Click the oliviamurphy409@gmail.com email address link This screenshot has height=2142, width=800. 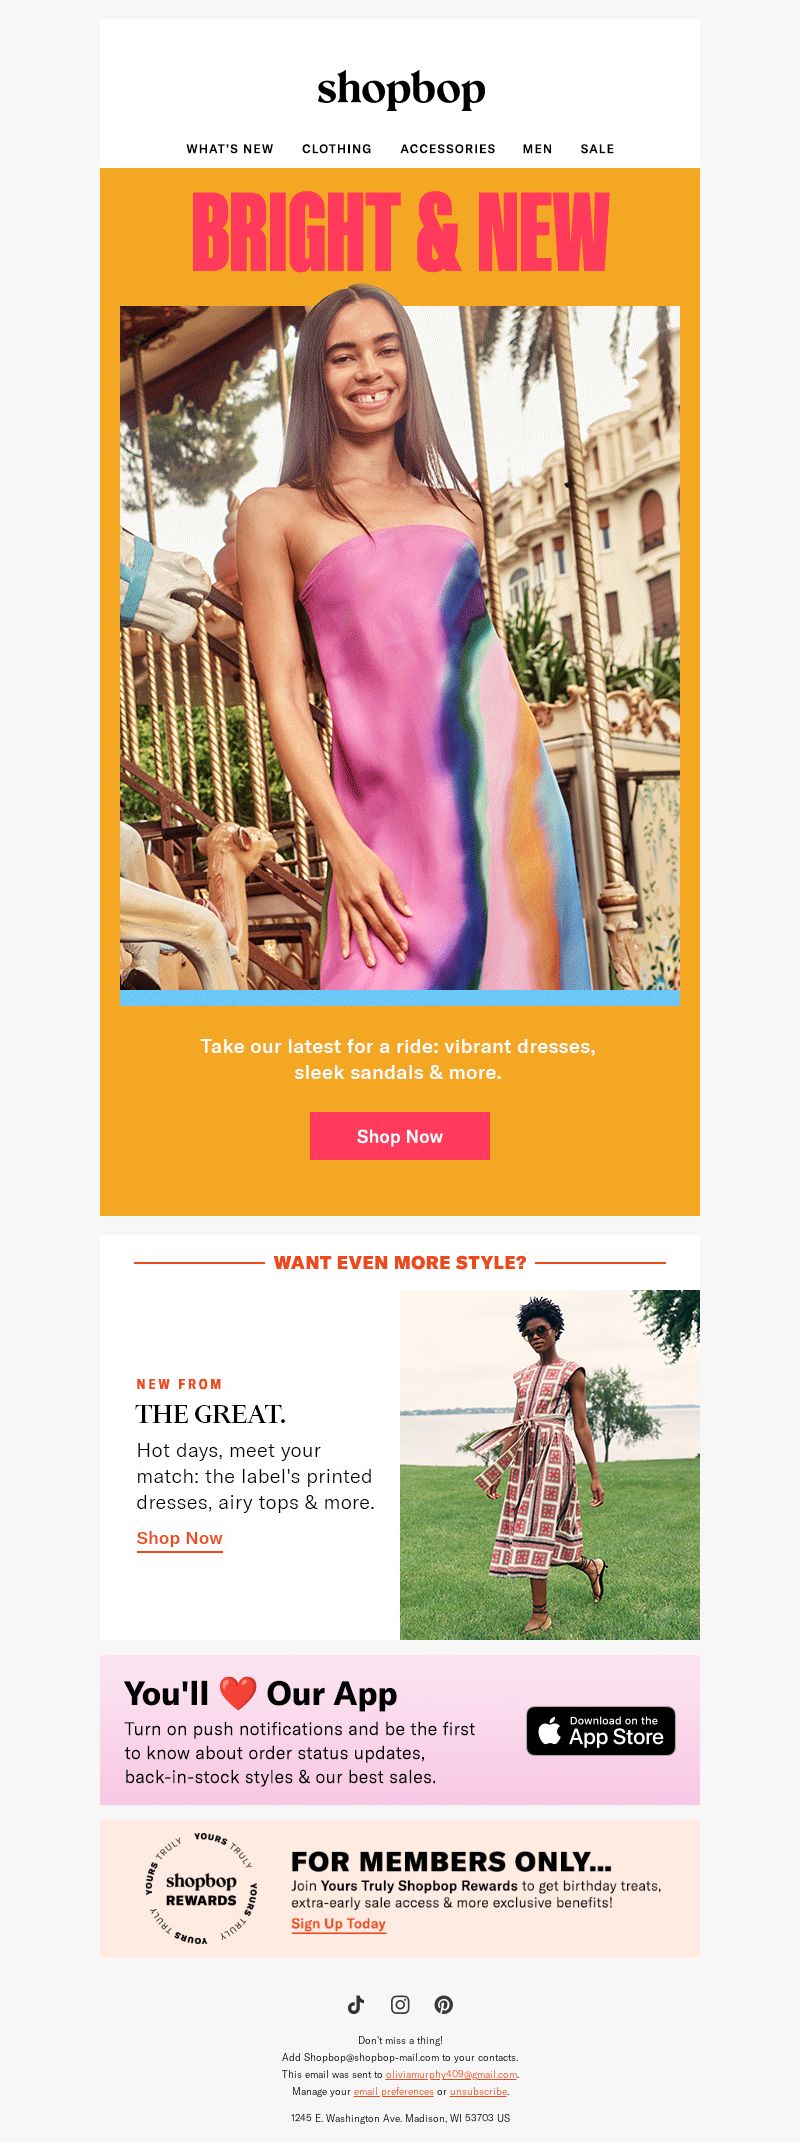(451, 2074)
